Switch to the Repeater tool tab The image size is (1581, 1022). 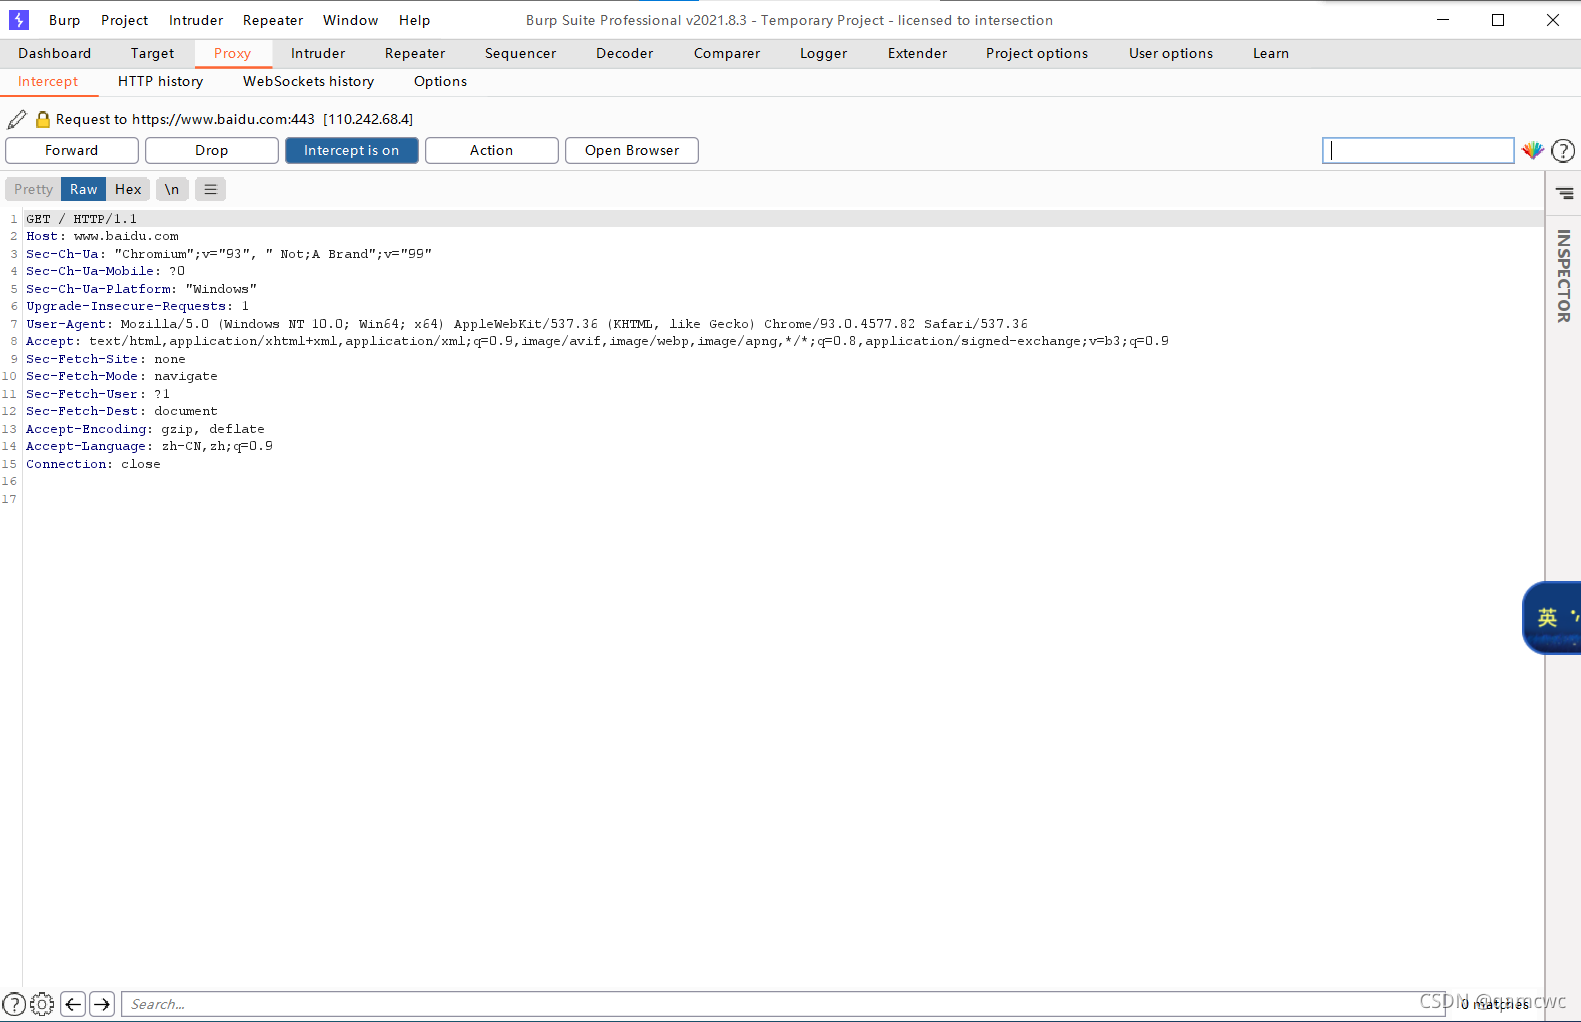(x=415, y=53)
